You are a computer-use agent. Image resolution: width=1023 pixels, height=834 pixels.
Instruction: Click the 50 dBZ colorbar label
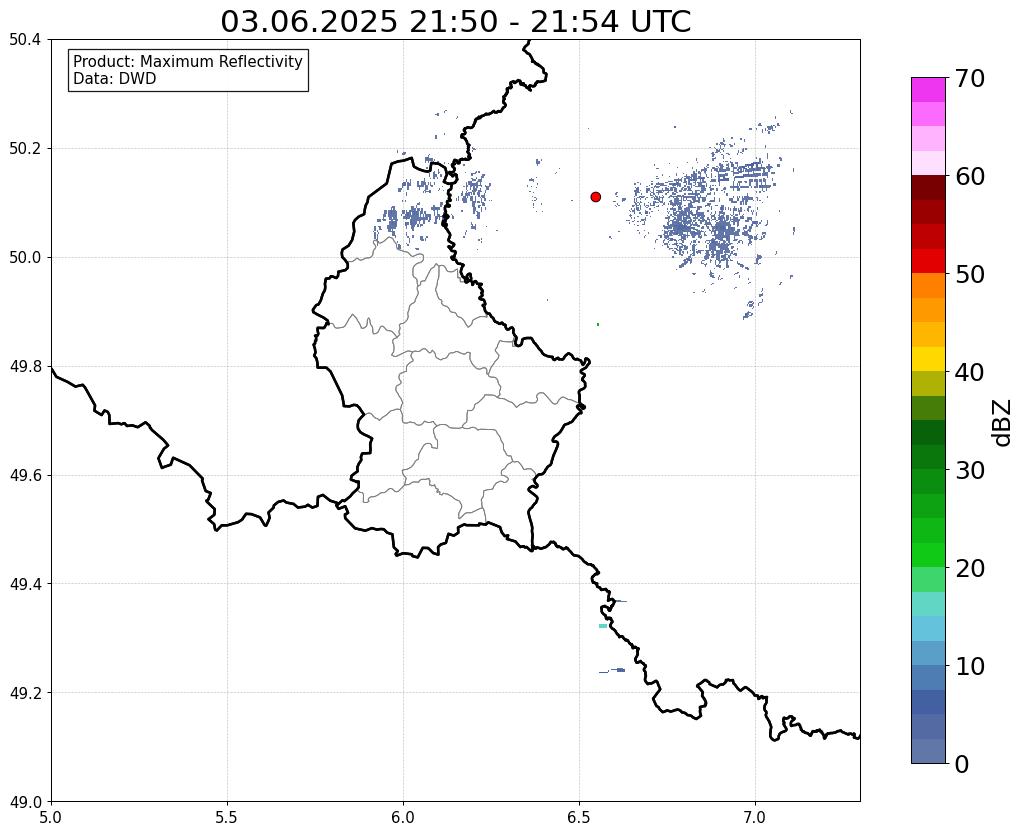pos(969,274)
